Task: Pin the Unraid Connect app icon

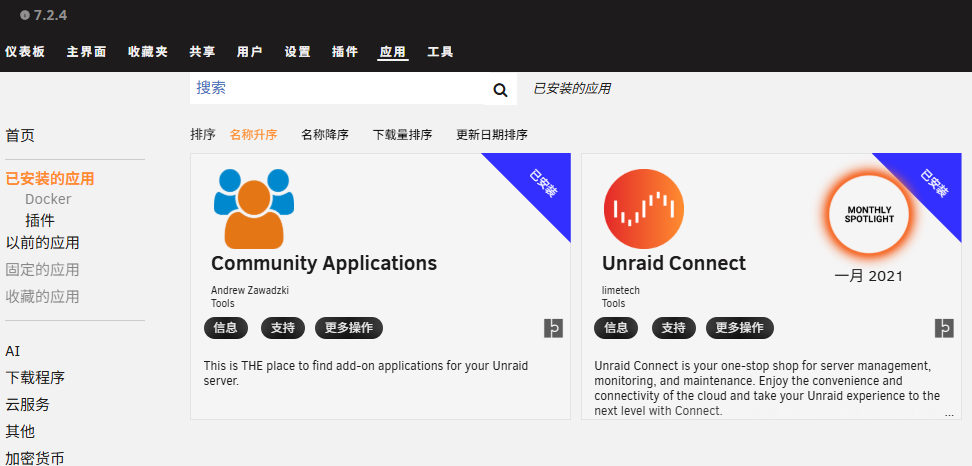Action: pyautogui.click(x=944, y=328)
